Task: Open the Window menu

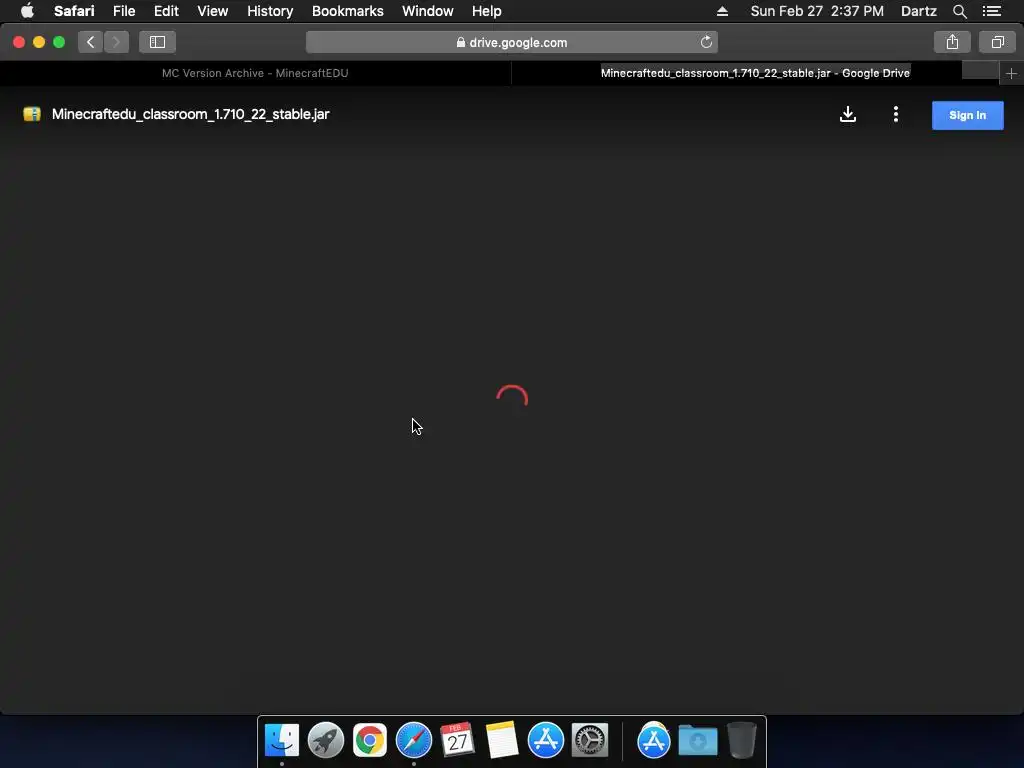Action: (428, 11)
